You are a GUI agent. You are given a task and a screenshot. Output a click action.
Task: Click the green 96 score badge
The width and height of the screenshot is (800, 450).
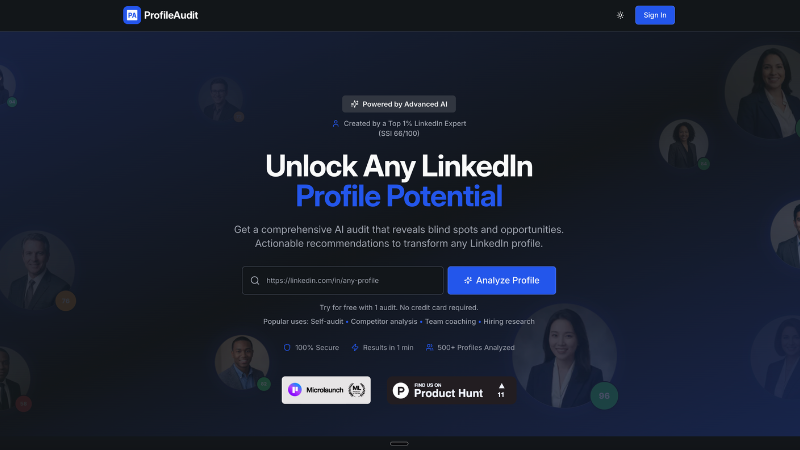[x=604, y=395]
